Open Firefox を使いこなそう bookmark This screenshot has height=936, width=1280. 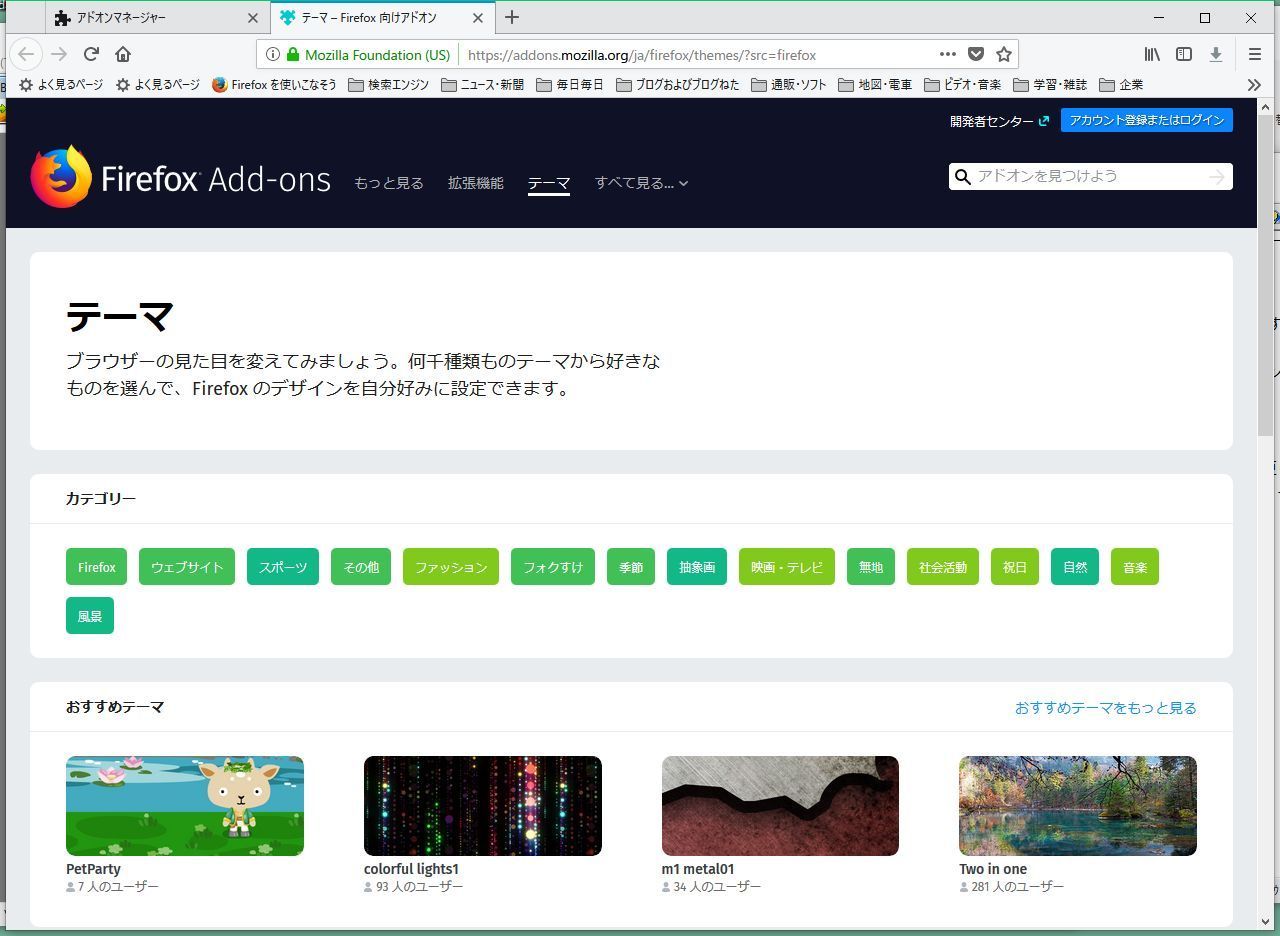click(274, 85)
